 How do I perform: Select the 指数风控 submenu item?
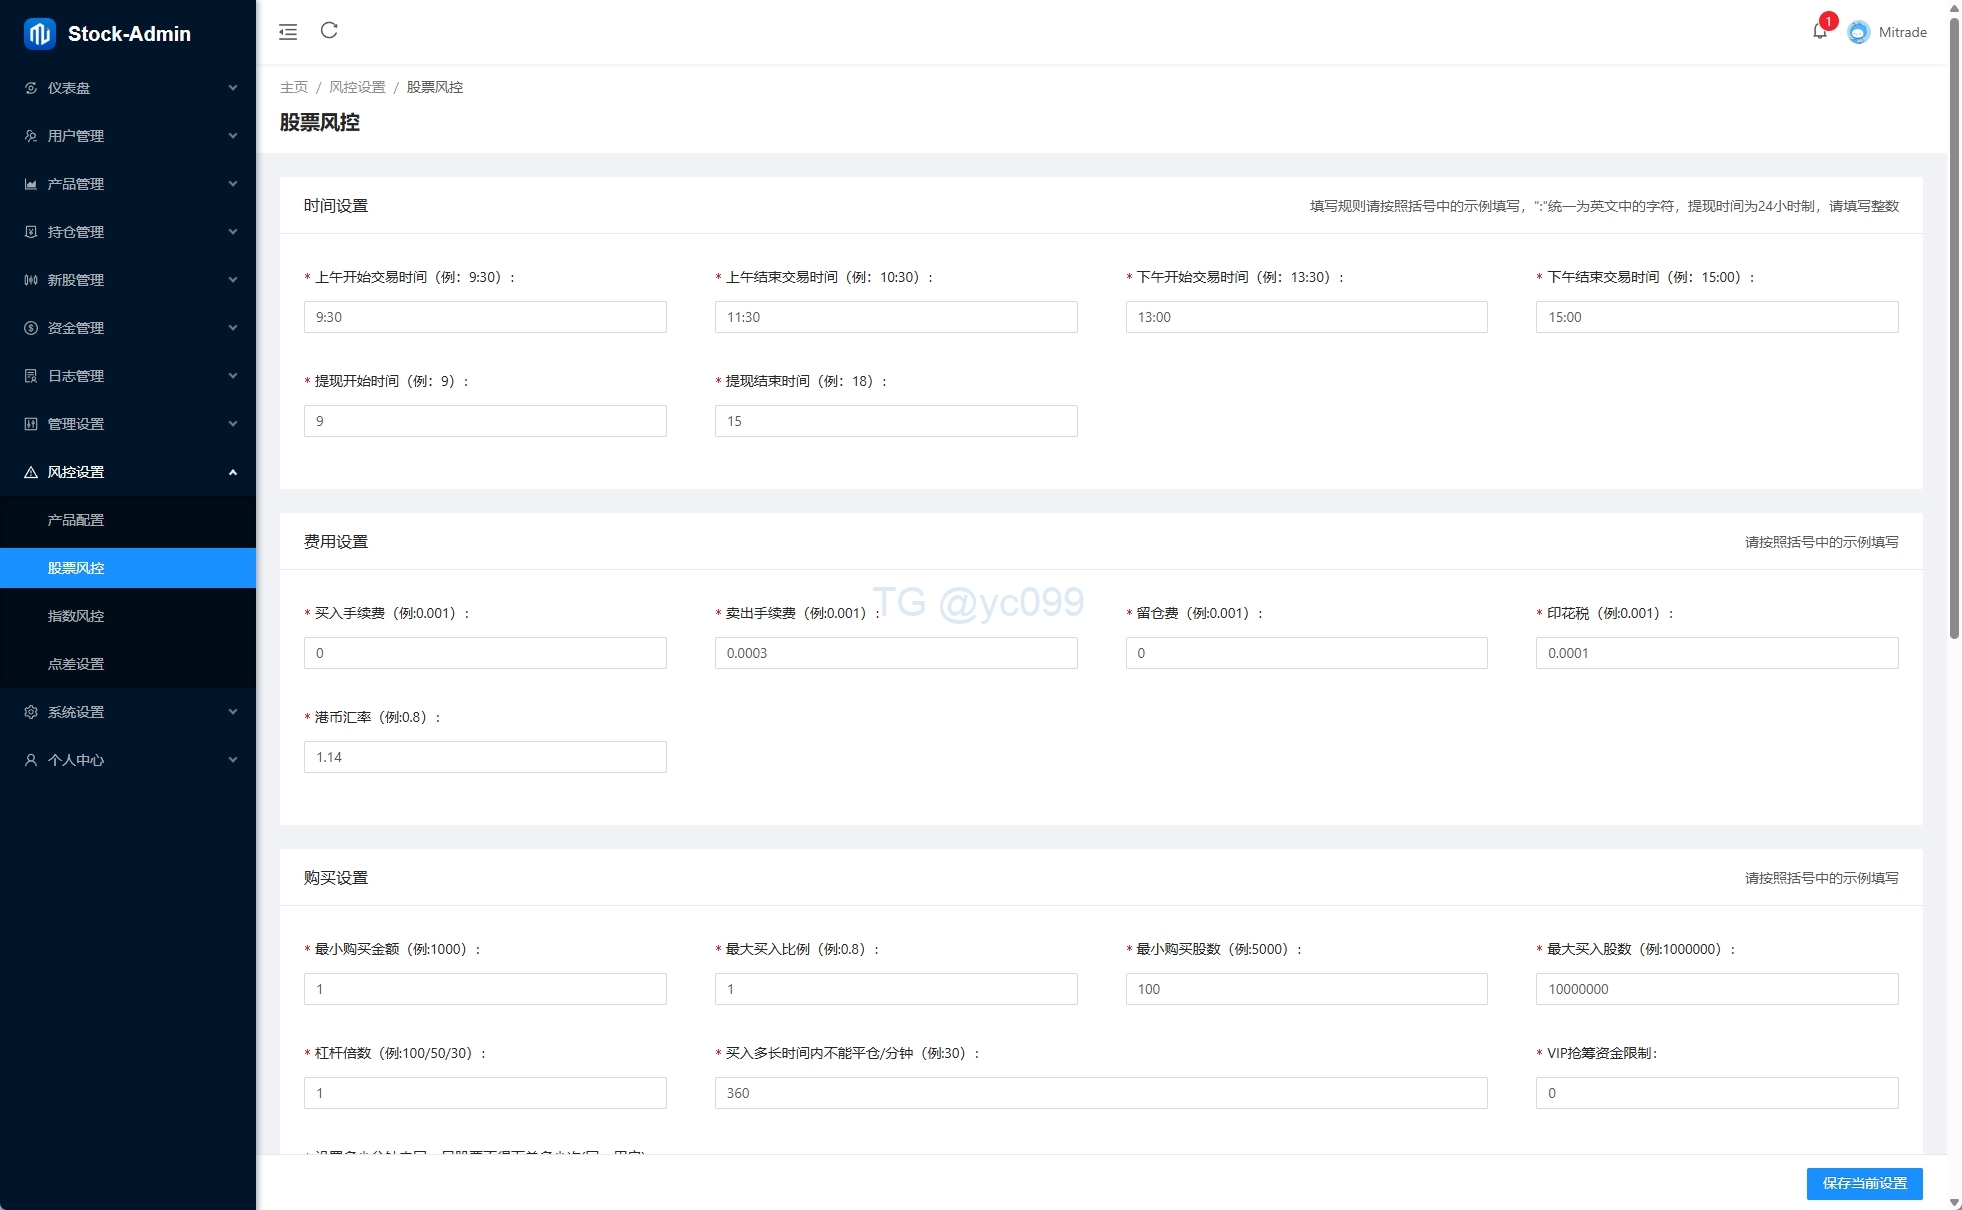[x=76, y=616]
